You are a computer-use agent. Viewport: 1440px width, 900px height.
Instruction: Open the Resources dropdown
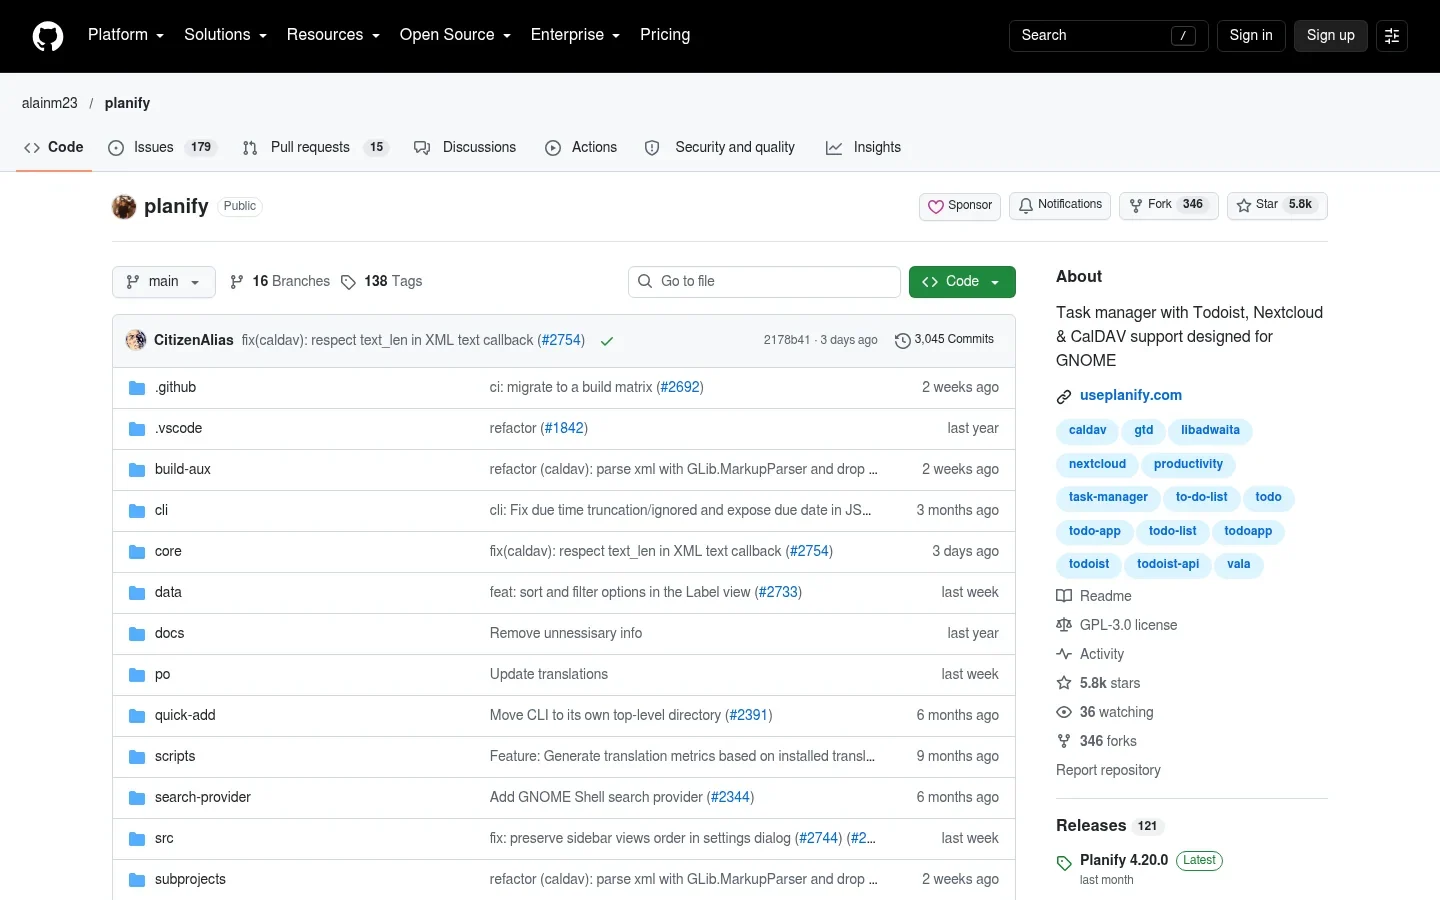[333, 35]
